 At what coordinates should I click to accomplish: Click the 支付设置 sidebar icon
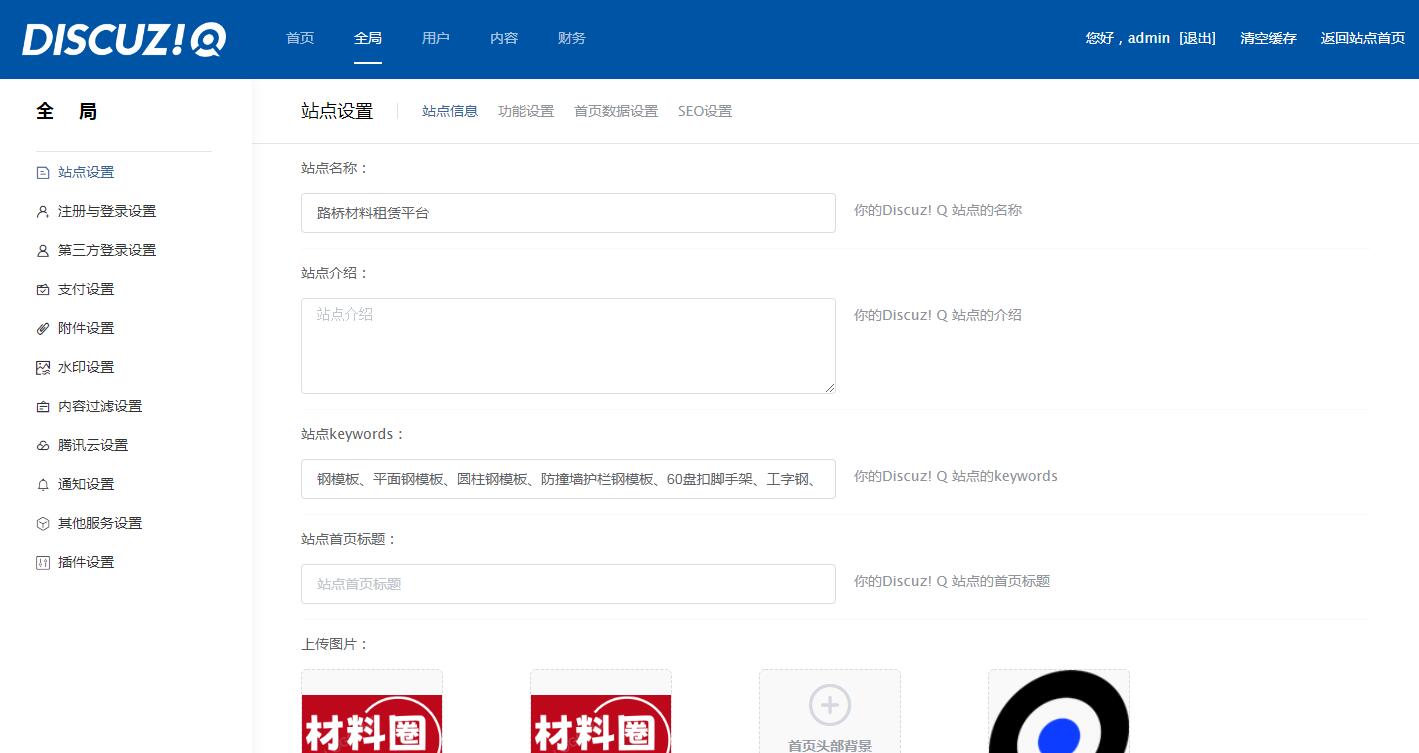43,290
